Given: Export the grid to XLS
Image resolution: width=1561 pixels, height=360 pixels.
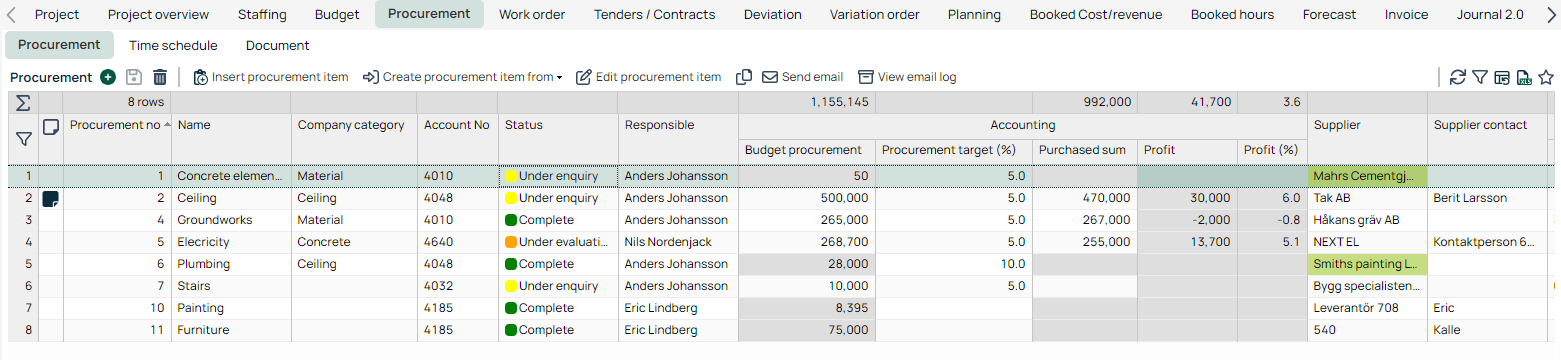Looking at the screenshot, I should 1524,77.
